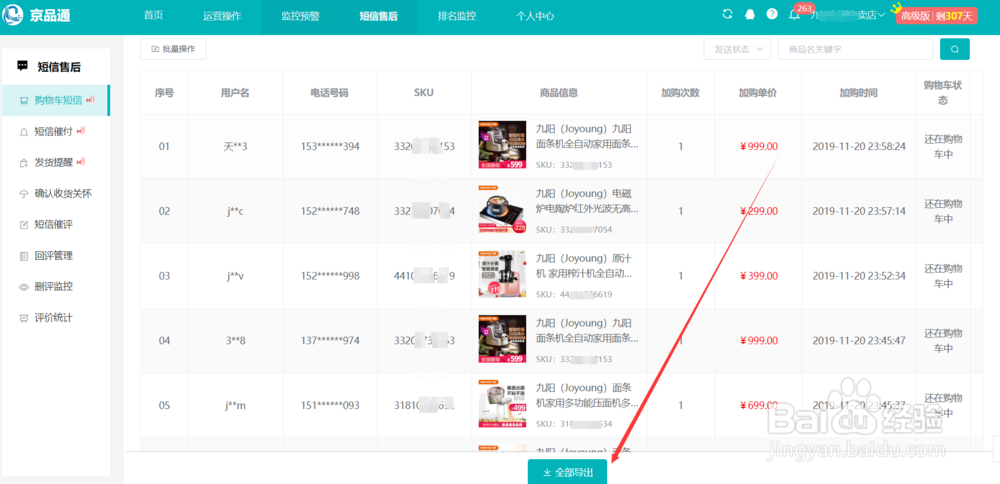Click price ¥399.00 in row 03
This screenshot has width=1000, height=484.
[x=759, y=276]
